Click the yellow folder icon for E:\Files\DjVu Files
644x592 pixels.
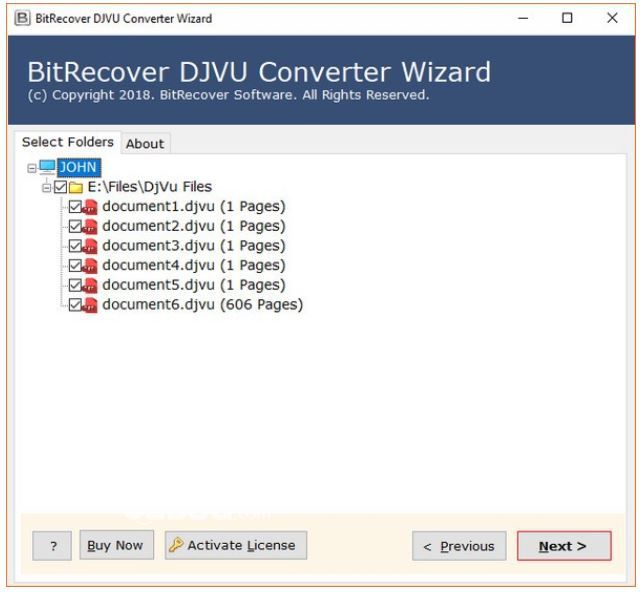click(76, 187)
